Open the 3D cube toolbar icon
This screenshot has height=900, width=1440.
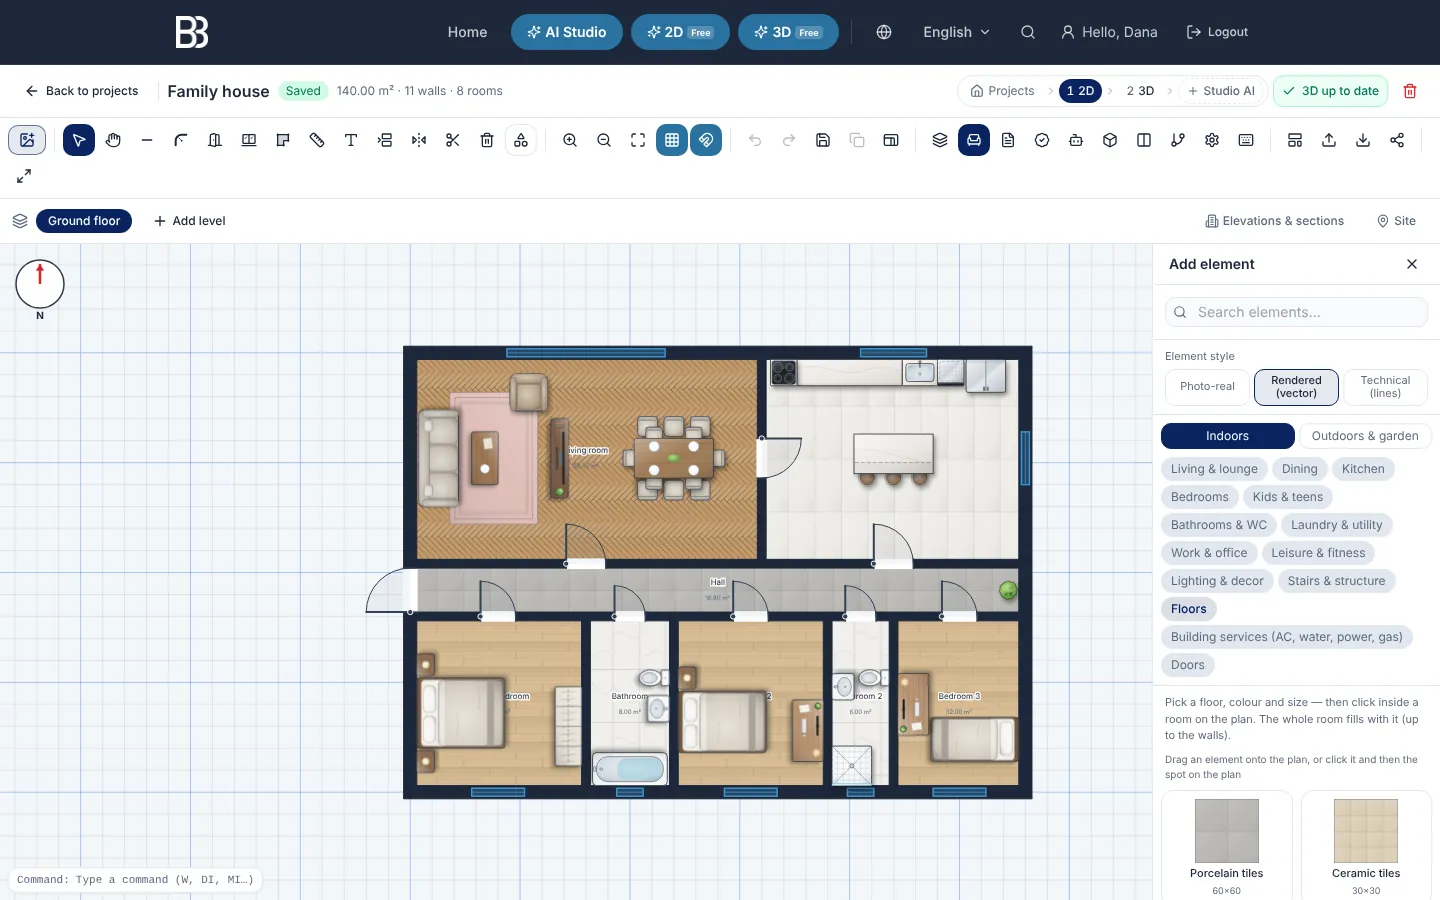click(x=1110, y=140)
